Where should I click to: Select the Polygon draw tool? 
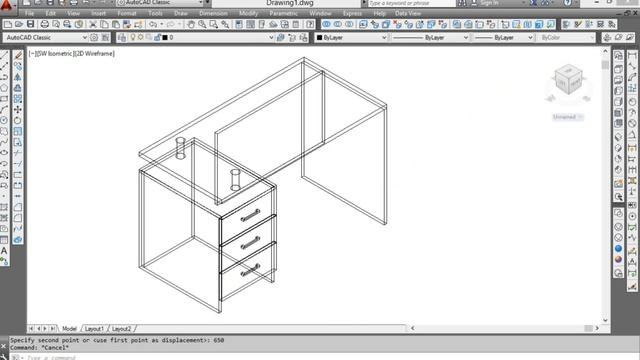[4, 88]
